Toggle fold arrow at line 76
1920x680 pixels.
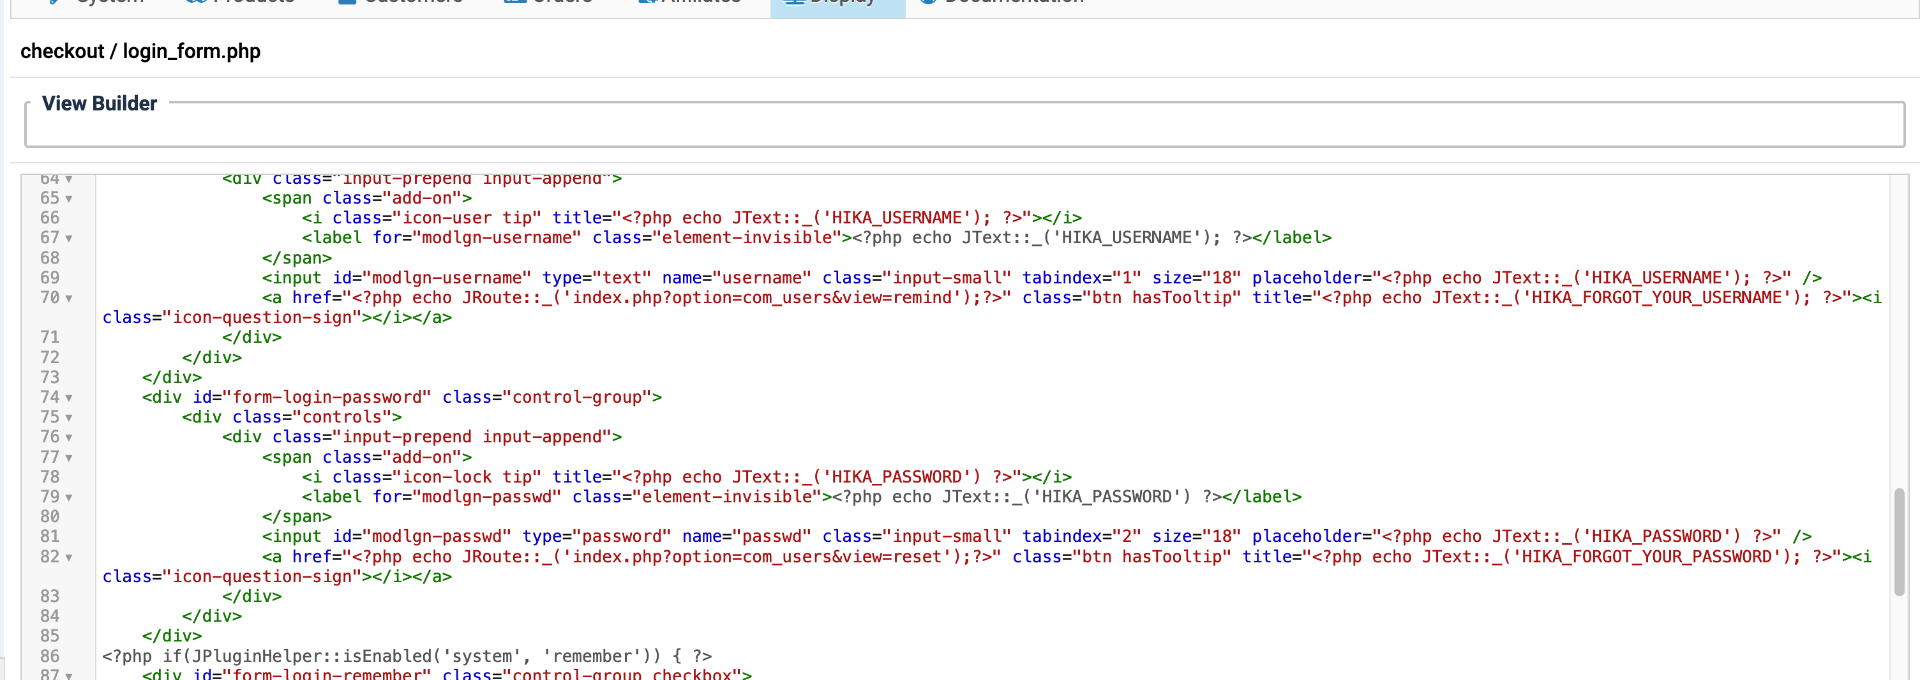point(69,438)
